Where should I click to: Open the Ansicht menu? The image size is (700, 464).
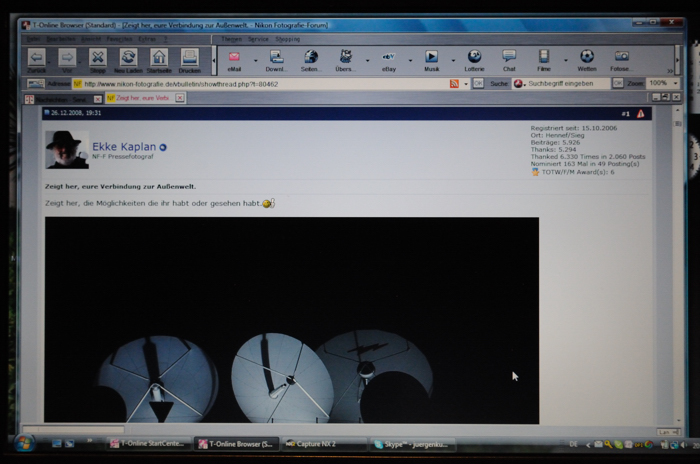(91, 39)
